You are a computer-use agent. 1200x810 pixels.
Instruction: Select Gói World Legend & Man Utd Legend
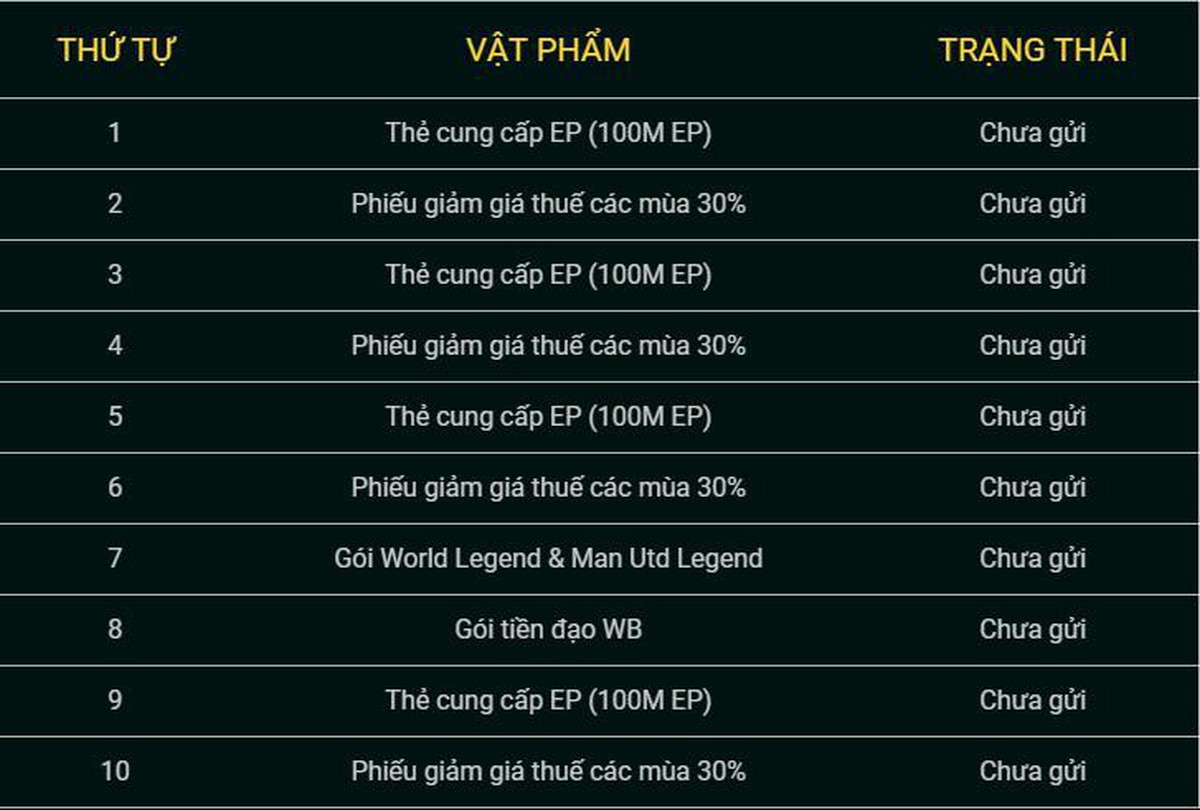point(548,559)
